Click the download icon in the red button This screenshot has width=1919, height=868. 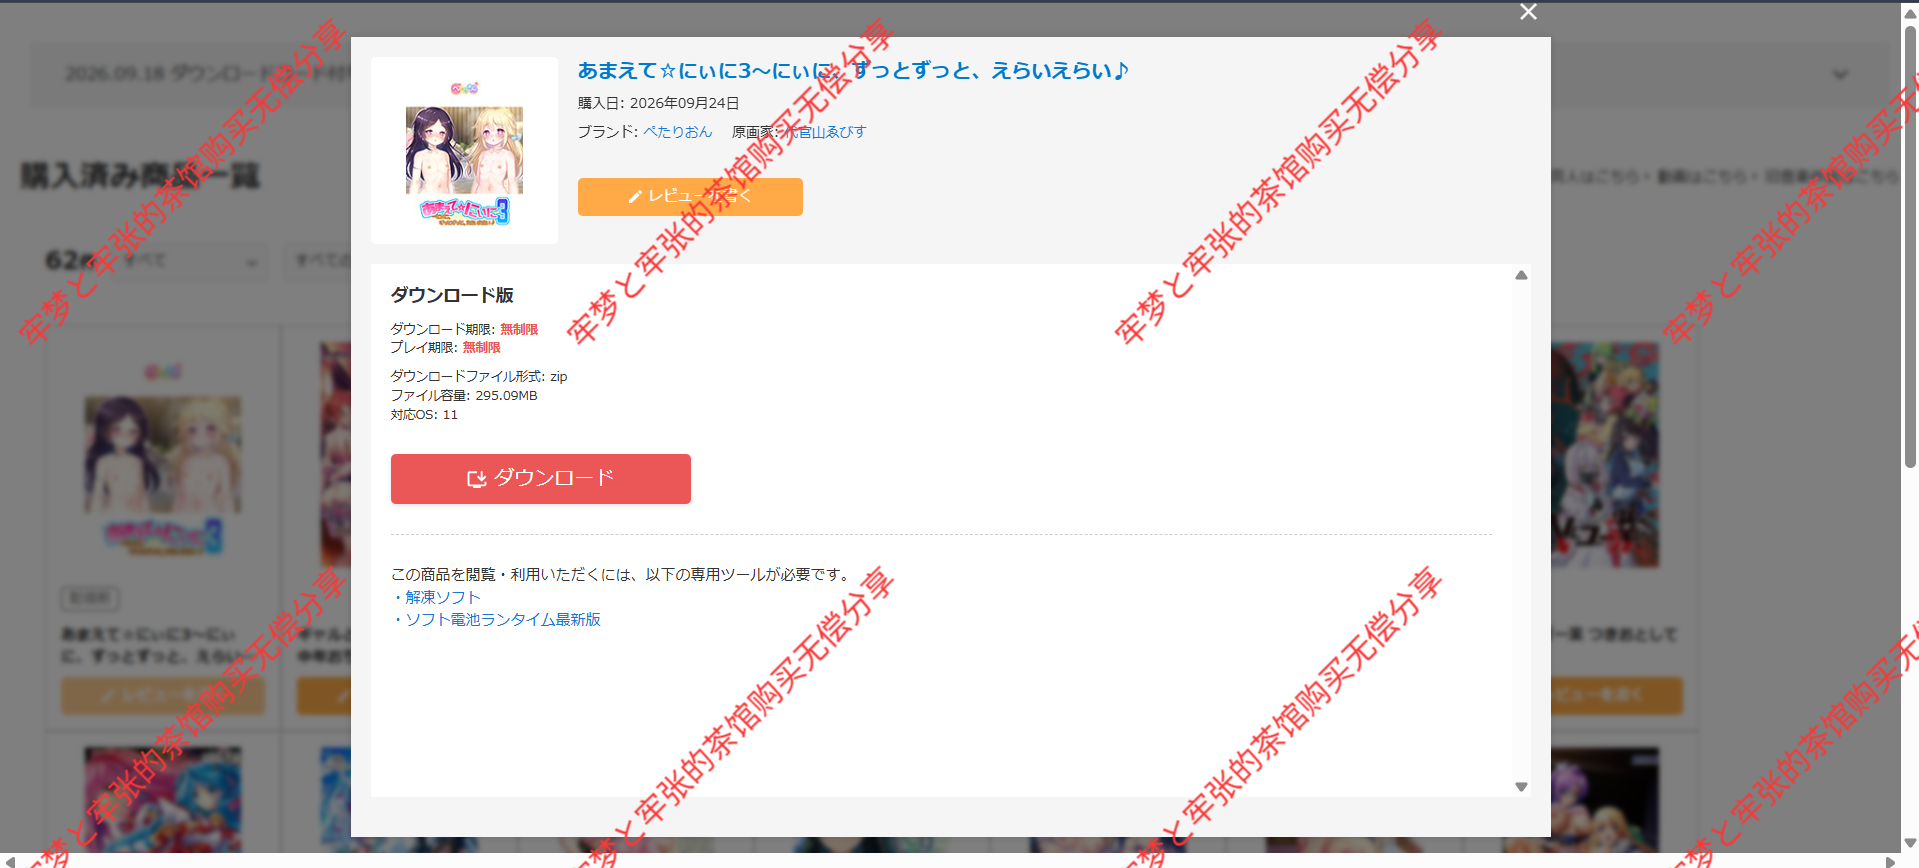(477, 479)
